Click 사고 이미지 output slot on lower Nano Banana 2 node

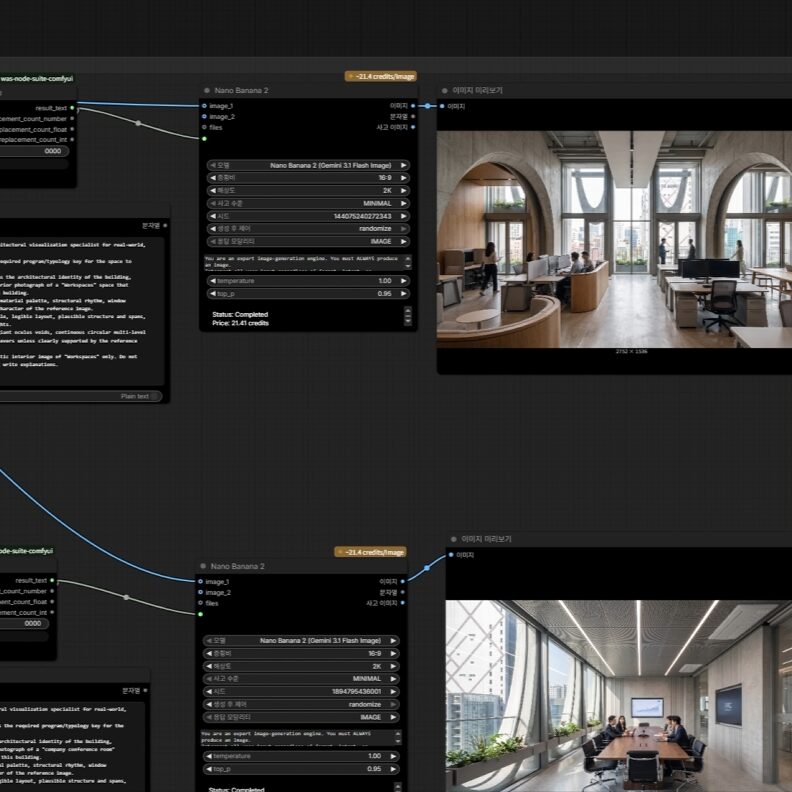pos(403,603)
